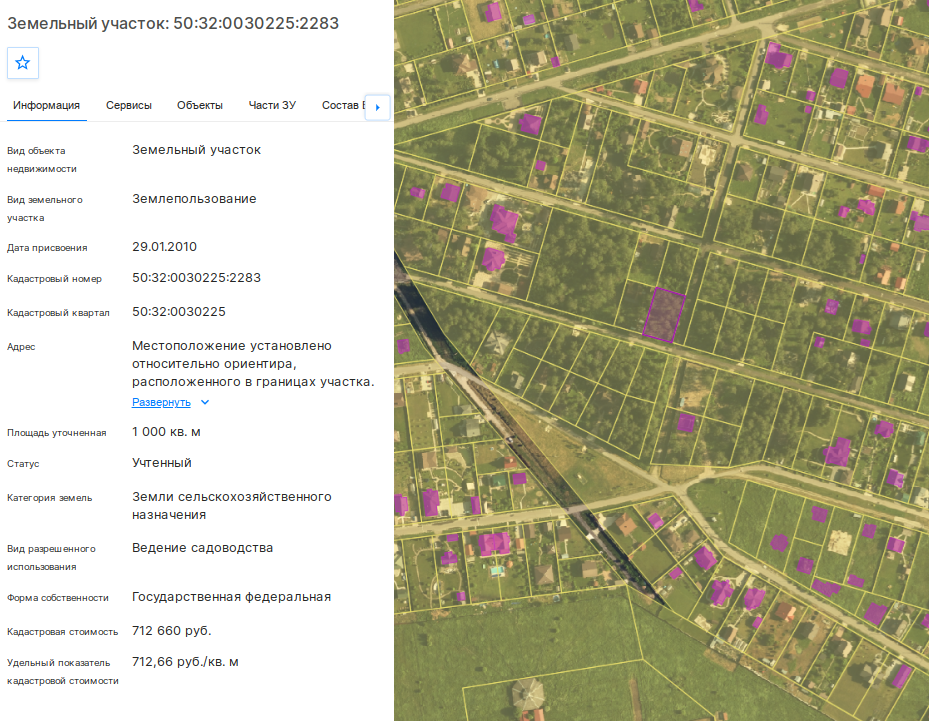Switch to the Объекты tab
This screenshot has width=929, height=721.
tap(200, 105)
